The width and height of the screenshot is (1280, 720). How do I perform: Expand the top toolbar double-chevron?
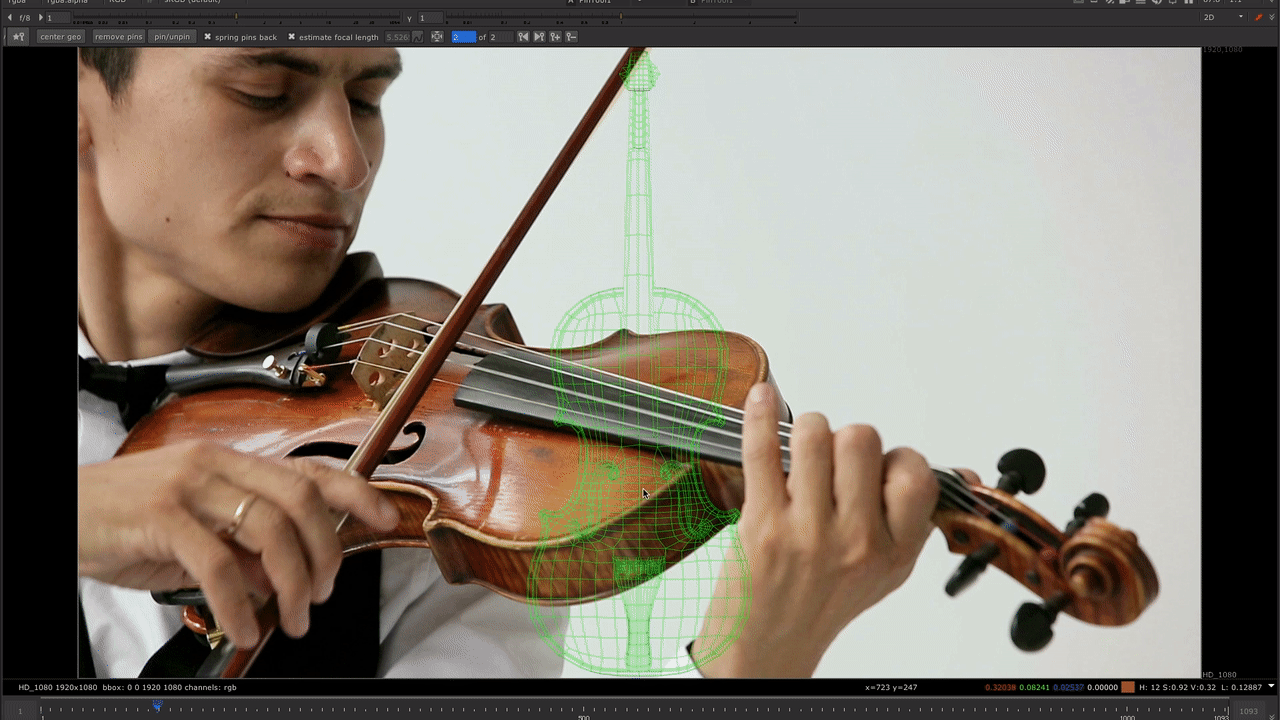[x=1273, y=18]
